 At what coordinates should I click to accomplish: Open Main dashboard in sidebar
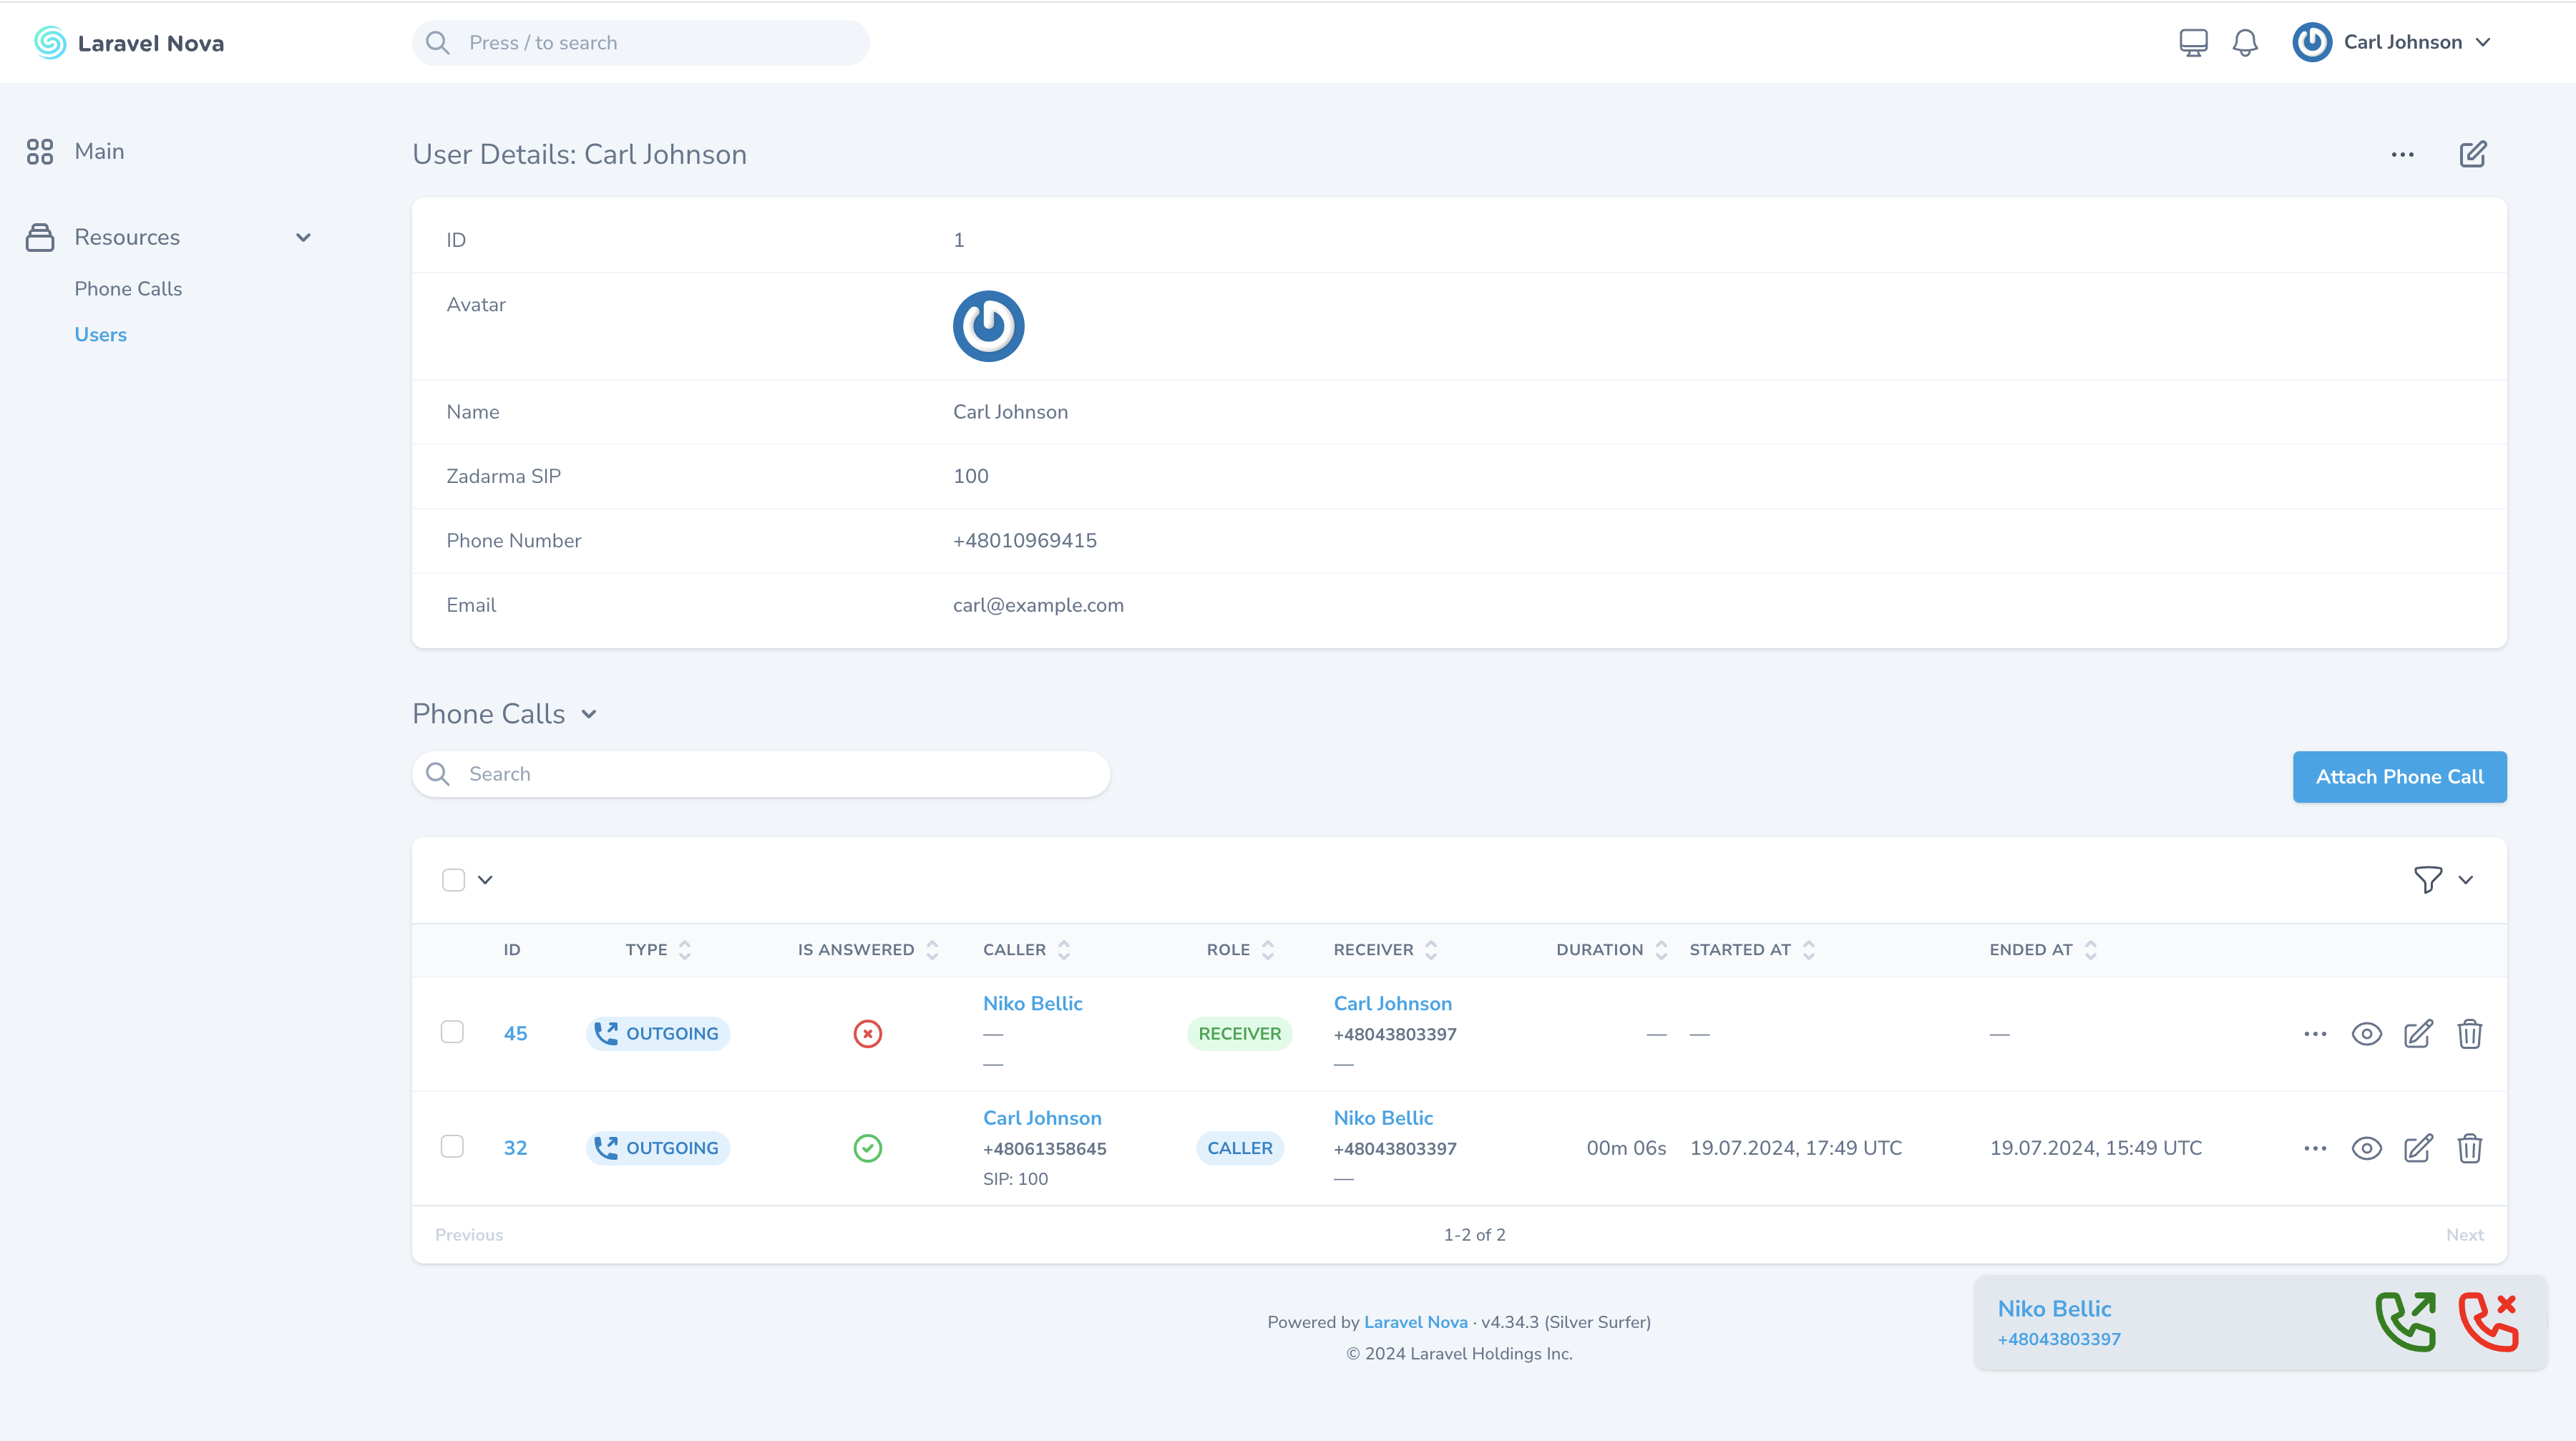coord(99,151)
